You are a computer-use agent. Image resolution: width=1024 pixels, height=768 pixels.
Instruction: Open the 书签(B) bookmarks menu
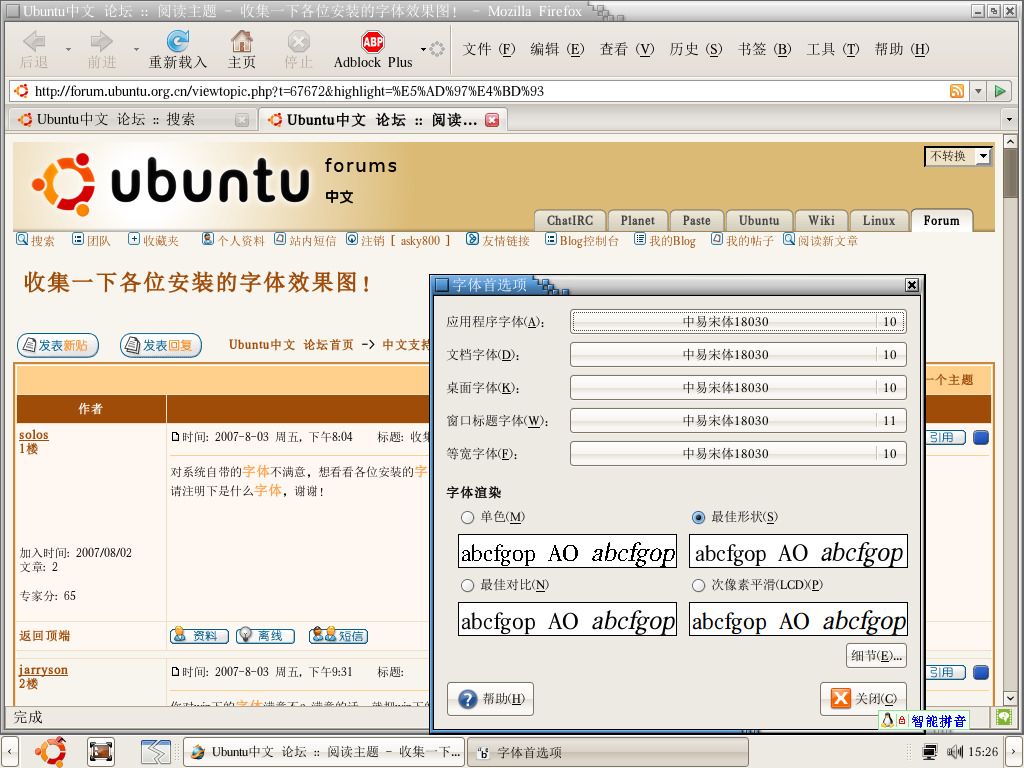tap(764, 50)
